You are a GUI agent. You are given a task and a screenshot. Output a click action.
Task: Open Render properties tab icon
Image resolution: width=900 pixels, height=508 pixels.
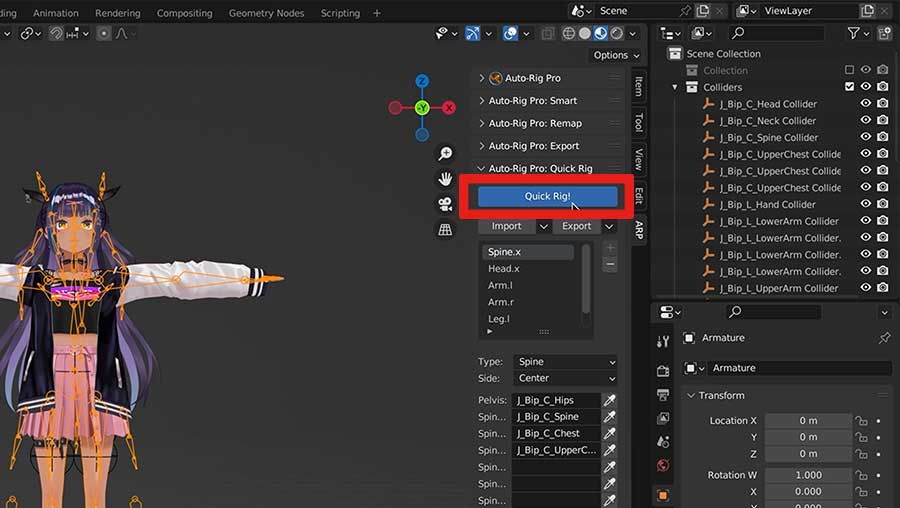point(663,370)
